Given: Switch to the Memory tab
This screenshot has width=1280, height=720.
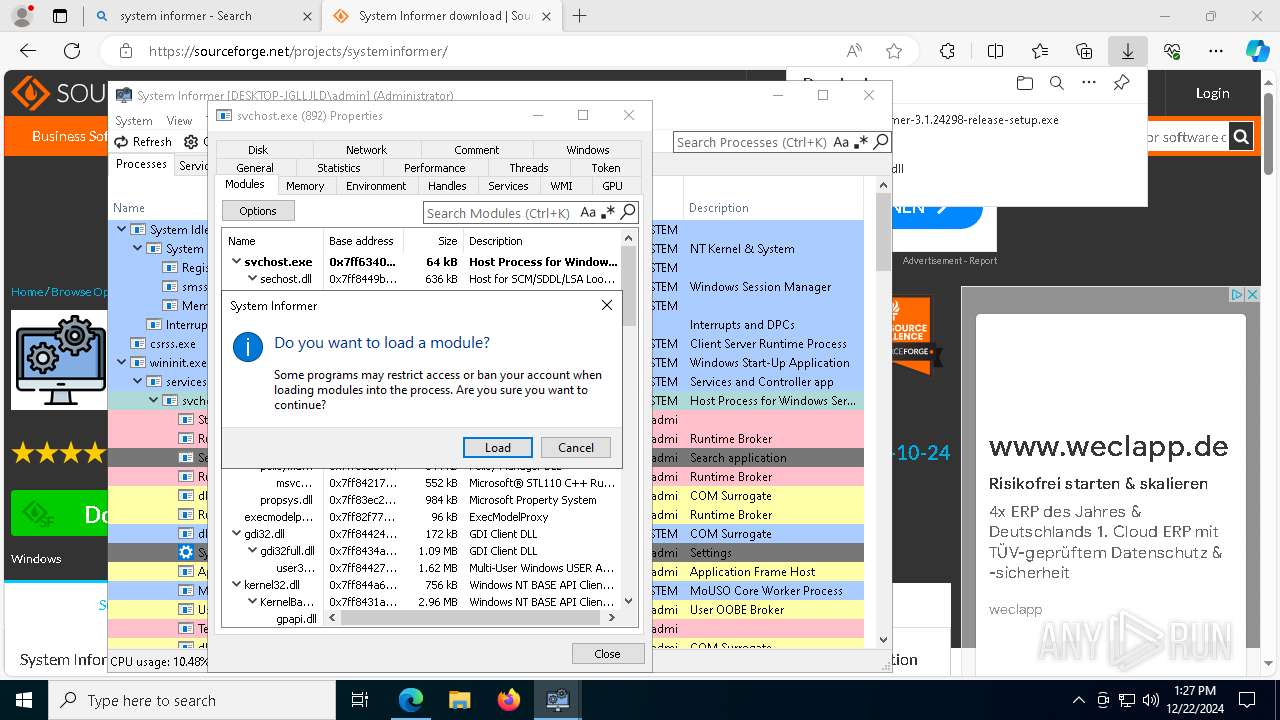Looking at the screenshot, I should (x=305, y=185).
